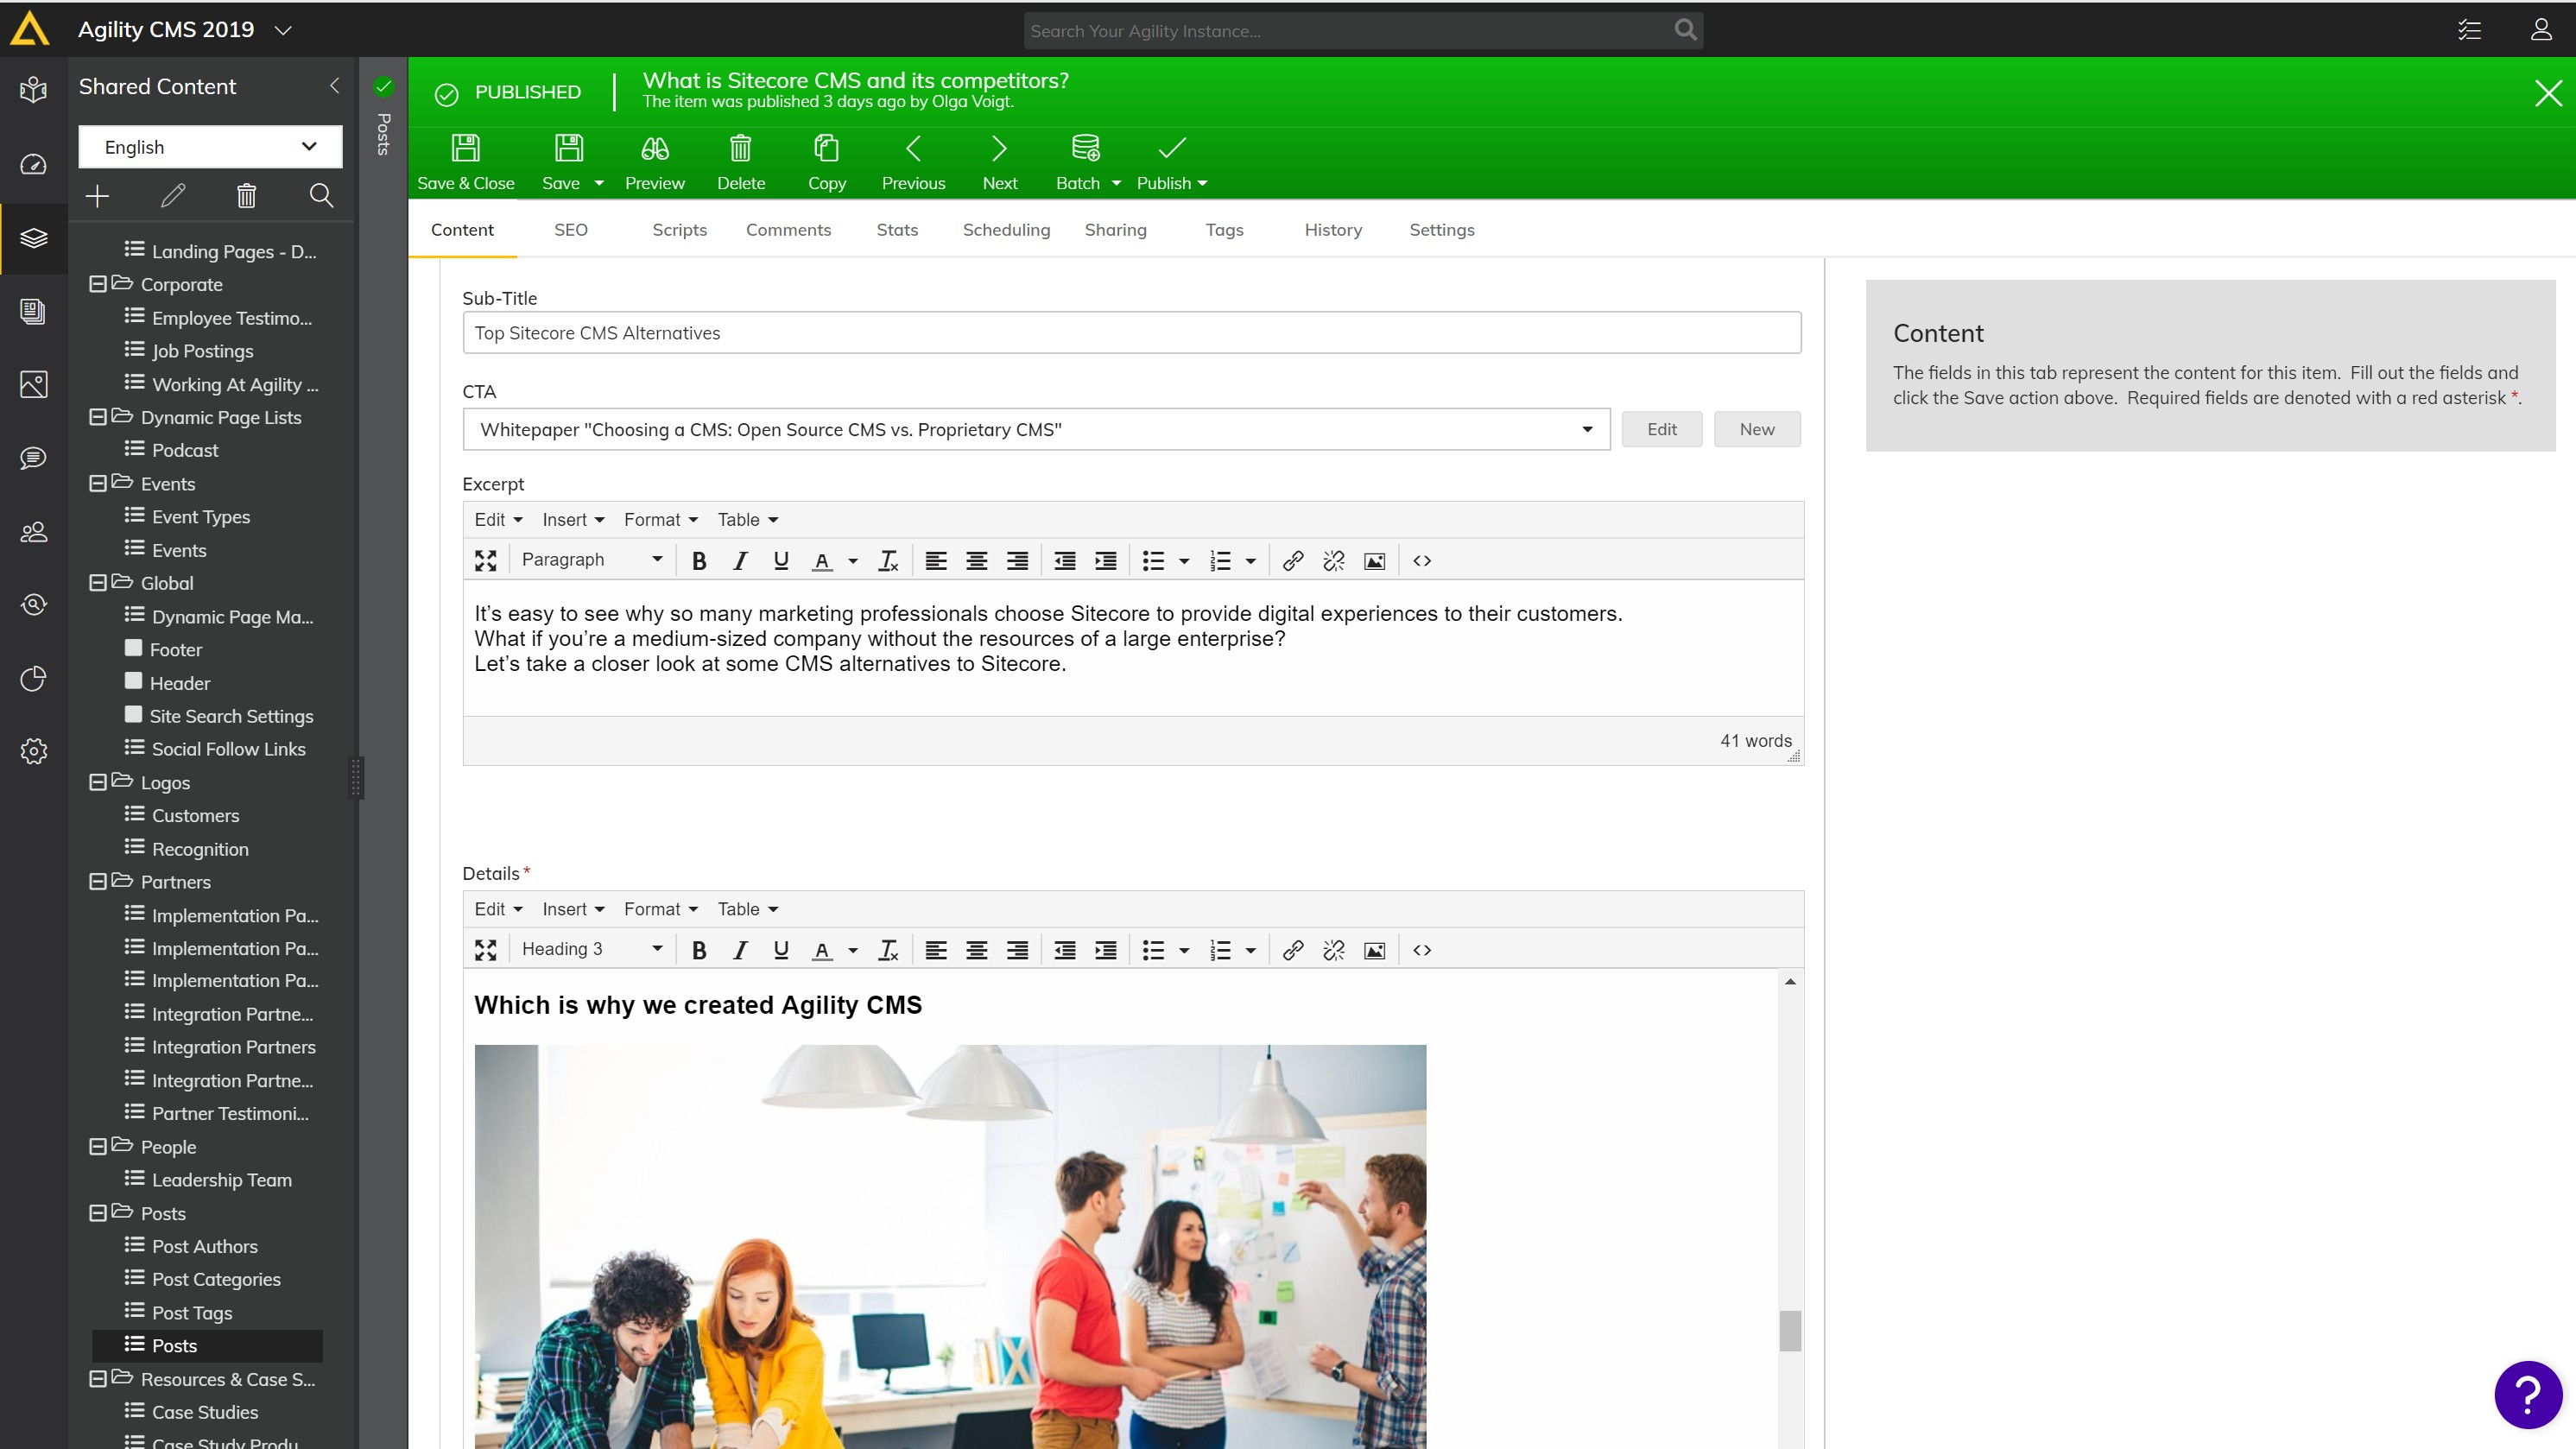Collapse Shared Content panel chevron

point(334,86)
